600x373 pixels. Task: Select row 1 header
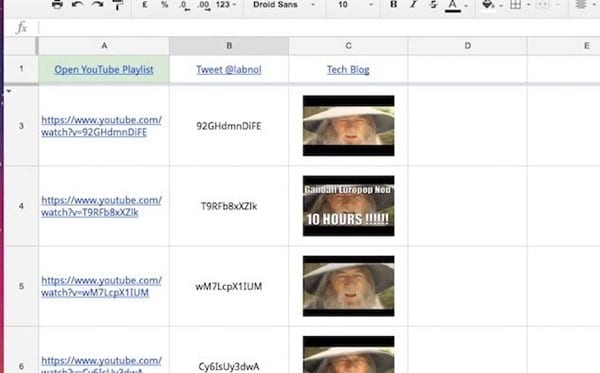[21, 69]
